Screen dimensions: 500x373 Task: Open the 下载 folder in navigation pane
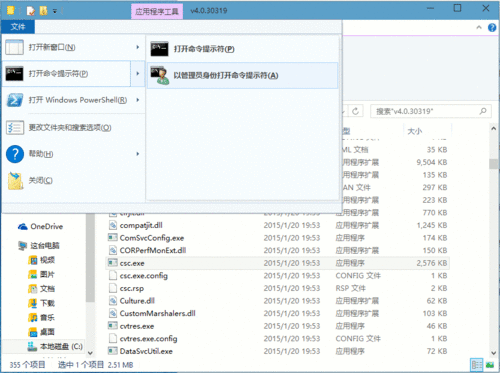coord(47,303)
